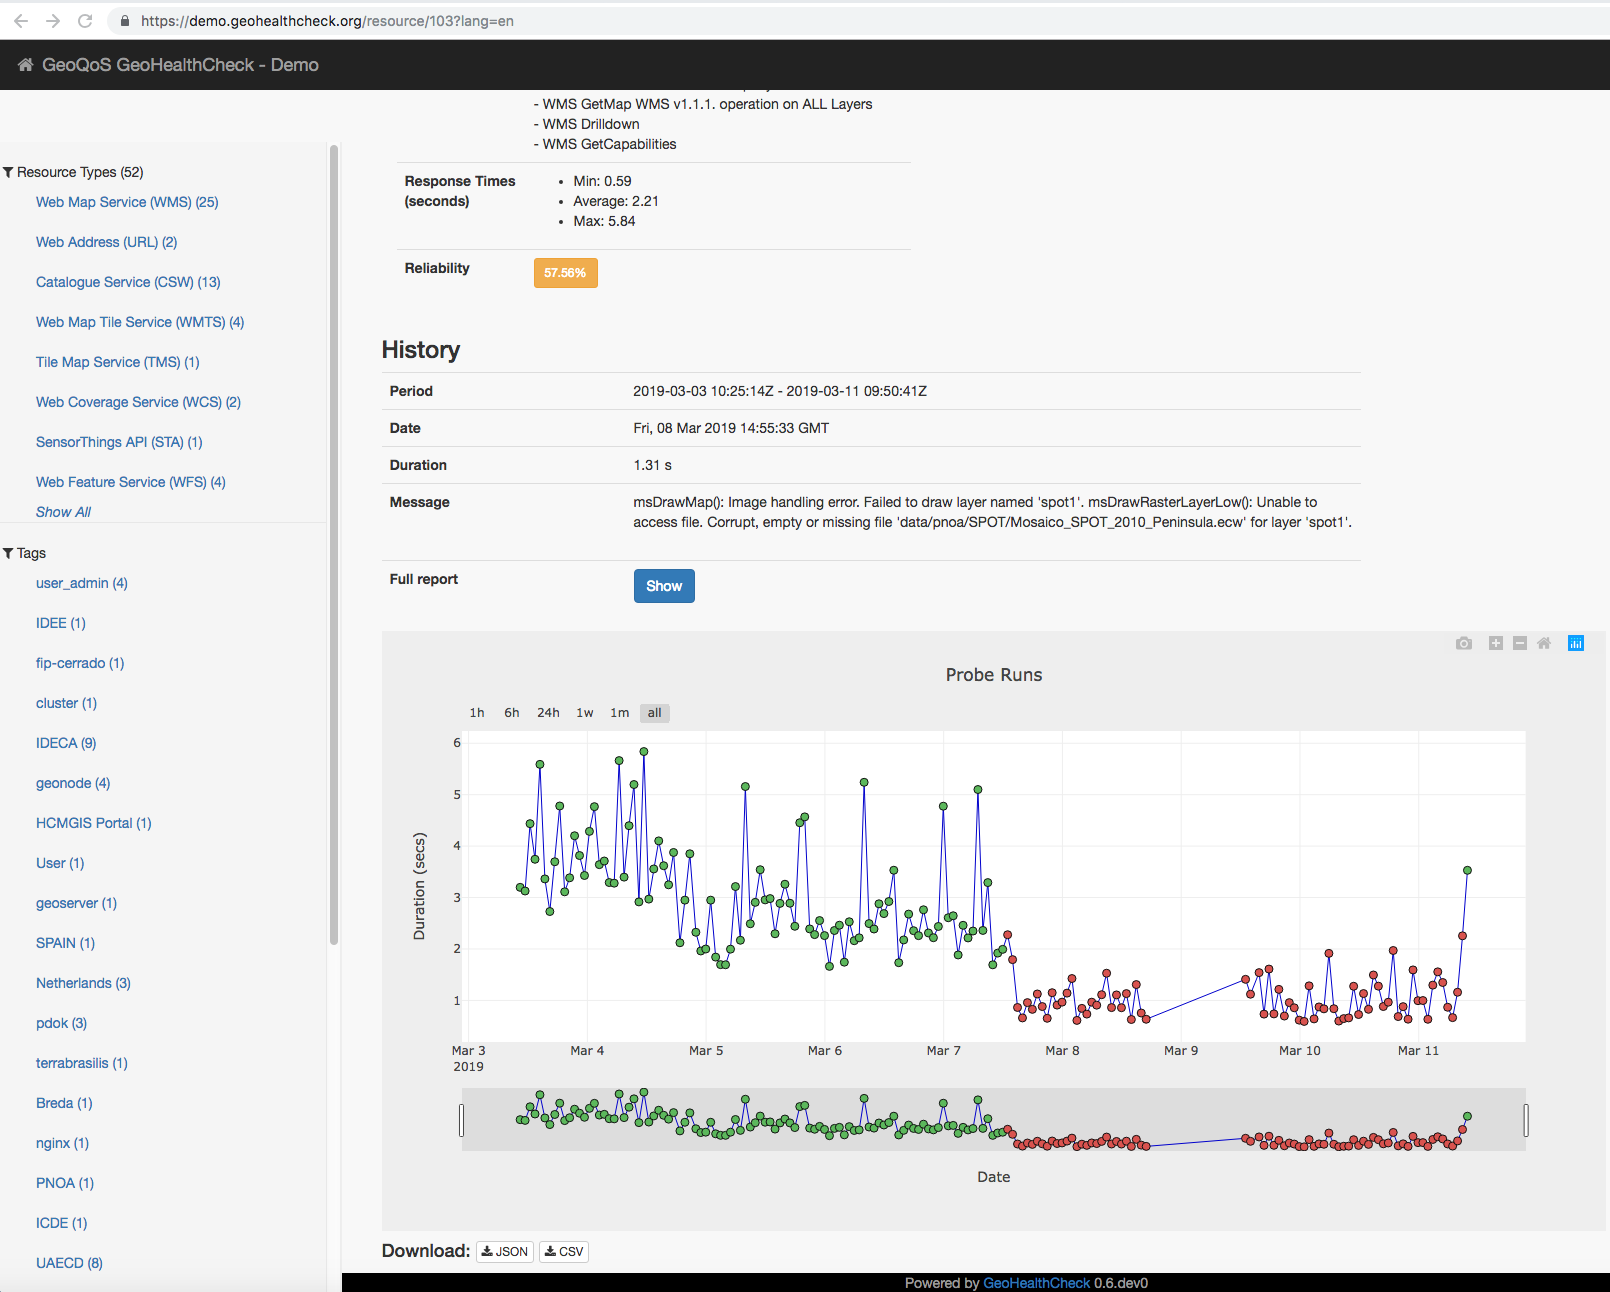This screenshot has width=1610, height=1292.
Task: Click the blue Plotly logo icon
Action: tap(1576, 643)
